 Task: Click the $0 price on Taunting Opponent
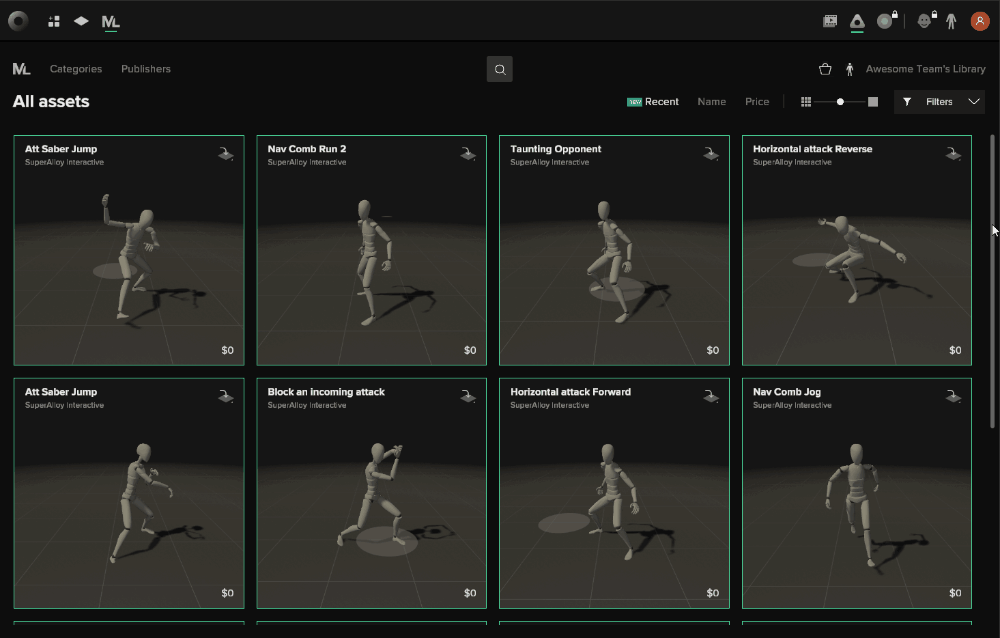pyautogui.click(x=712, y=350)
